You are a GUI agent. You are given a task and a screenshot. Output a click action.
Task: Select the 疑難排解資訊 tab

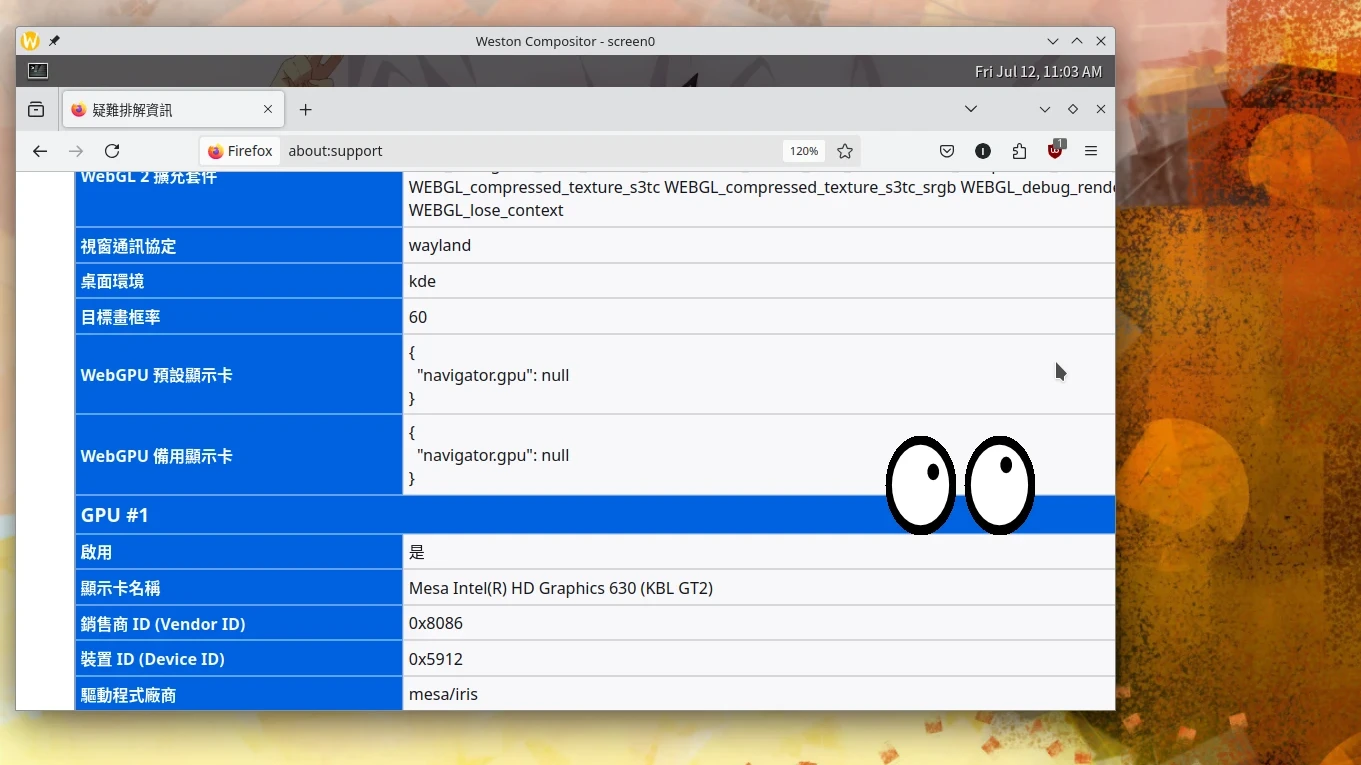click(160, 110)
